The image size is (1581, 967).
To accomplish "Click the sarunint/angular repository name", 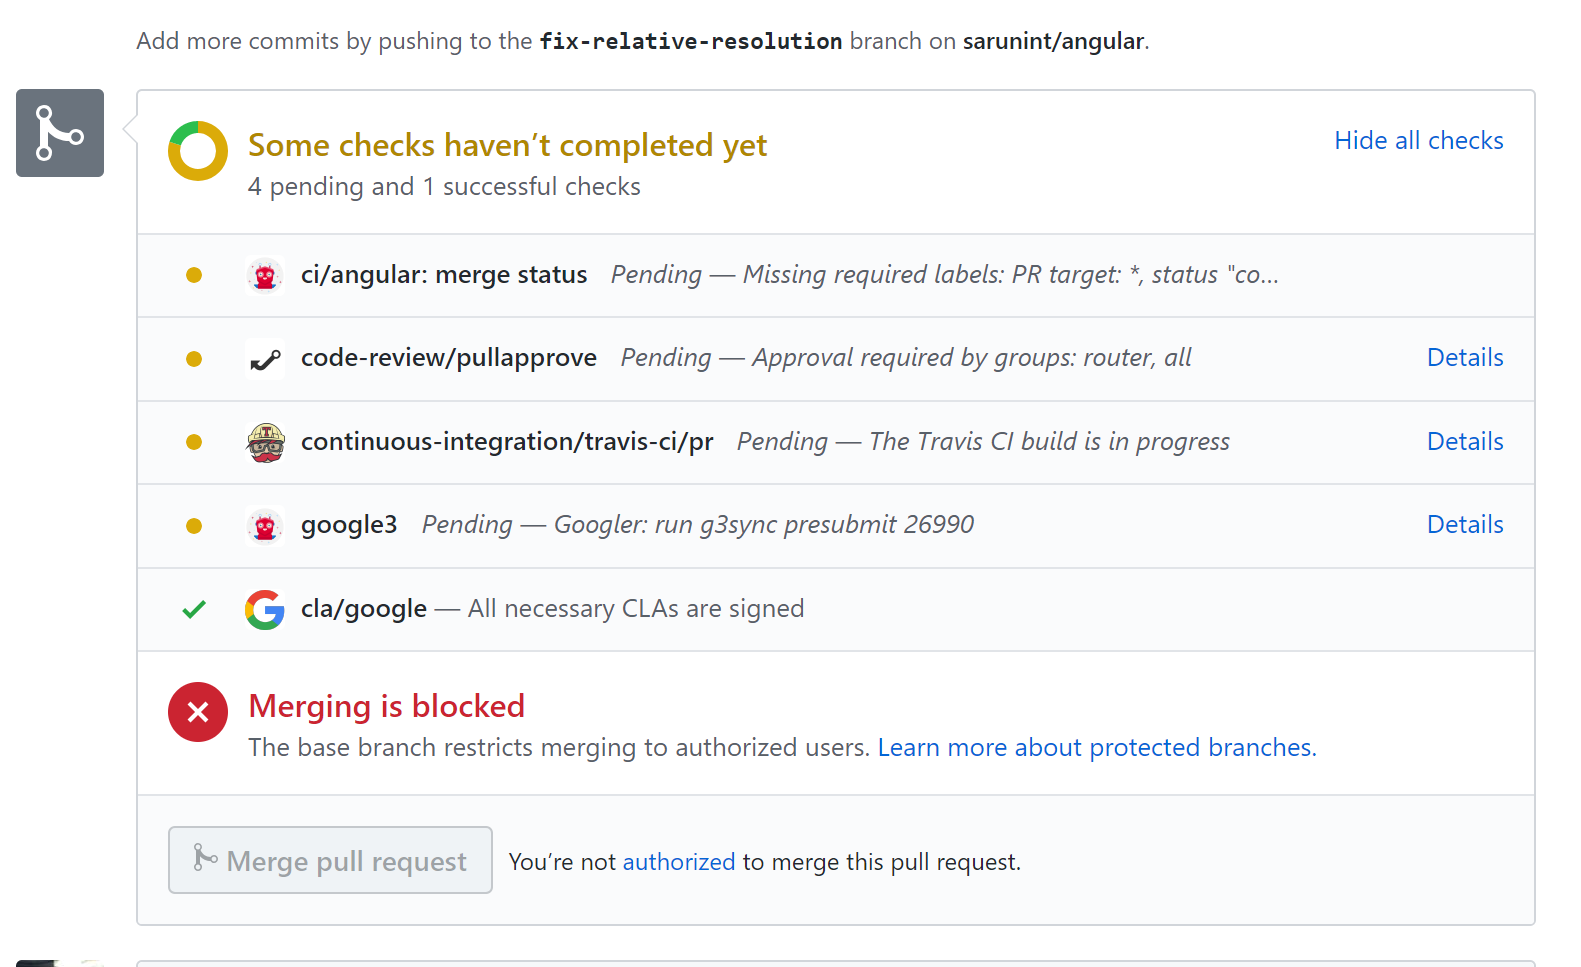I will point(1053,41).
